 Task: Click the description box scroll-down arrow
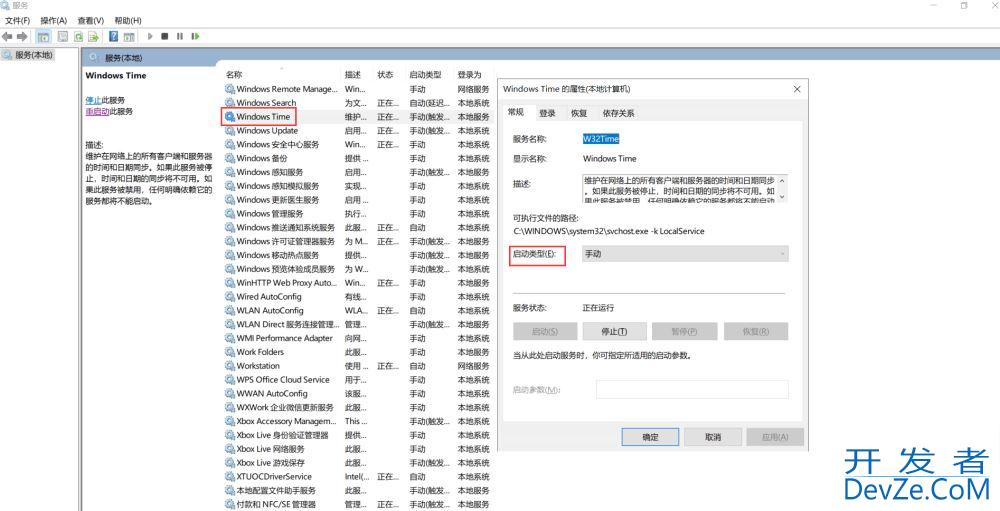point(783,196)
